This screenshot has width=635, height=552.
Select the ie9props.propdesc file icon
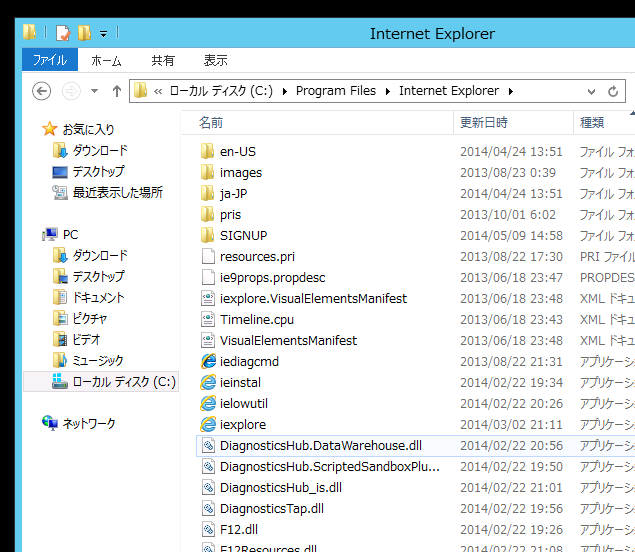[x=208, y=277]
